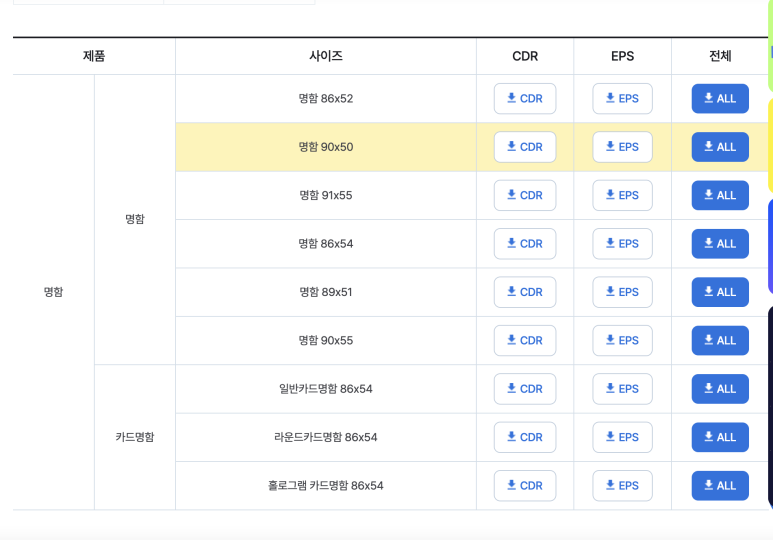Download ALL files for 일반카드명함 86x54
The height and width of the screenshot is (540, 773).
click(720, 389)
